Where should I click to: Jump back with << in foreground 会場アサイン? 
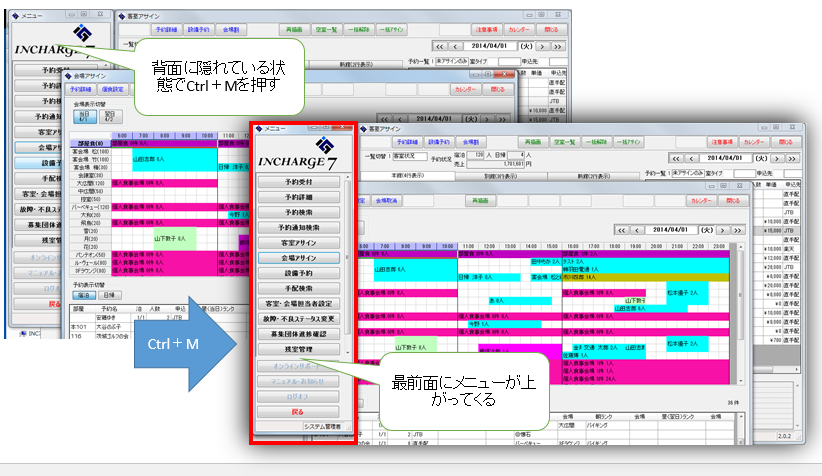pyautogui.click(x=622, y=230)
